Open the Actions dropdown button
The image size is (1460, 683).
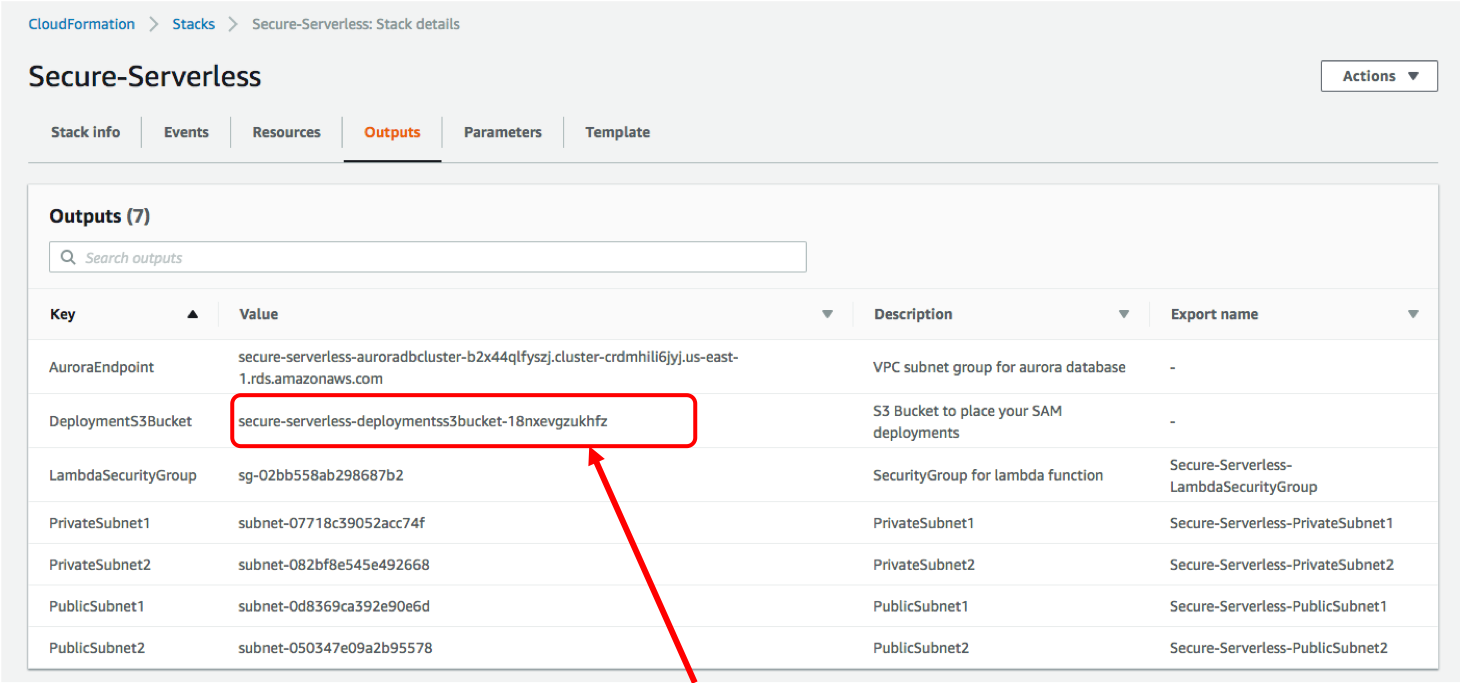pos(1379,76)
